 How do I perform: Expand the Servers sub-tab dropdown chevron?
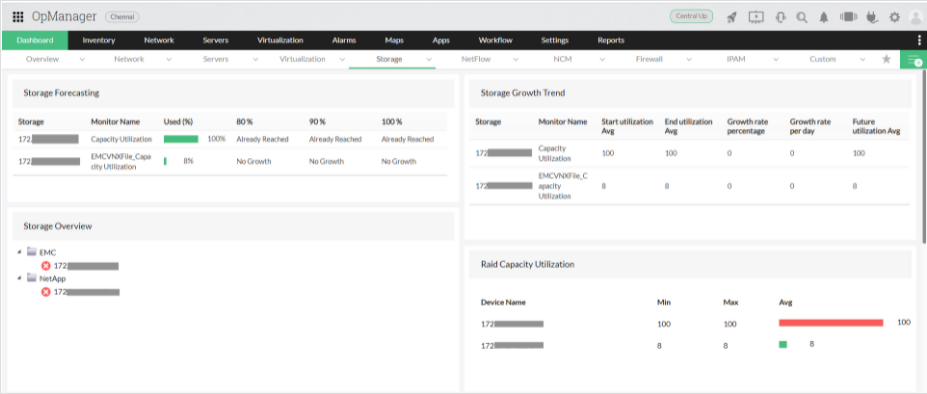[255, 59]
